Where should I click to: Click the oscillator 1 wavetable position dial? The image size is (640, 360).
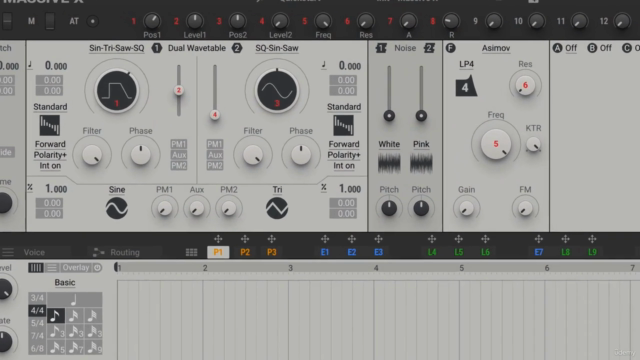click(117, 91)
